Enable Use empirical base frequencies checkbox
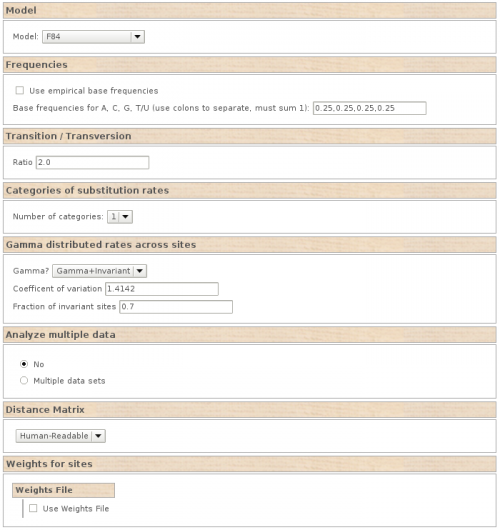 [x=20, y=90]
